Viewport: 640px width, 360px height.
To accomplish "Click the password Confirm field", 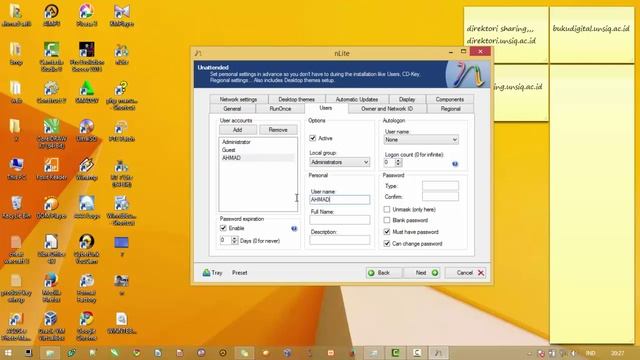I will click(x=440, y=197).
